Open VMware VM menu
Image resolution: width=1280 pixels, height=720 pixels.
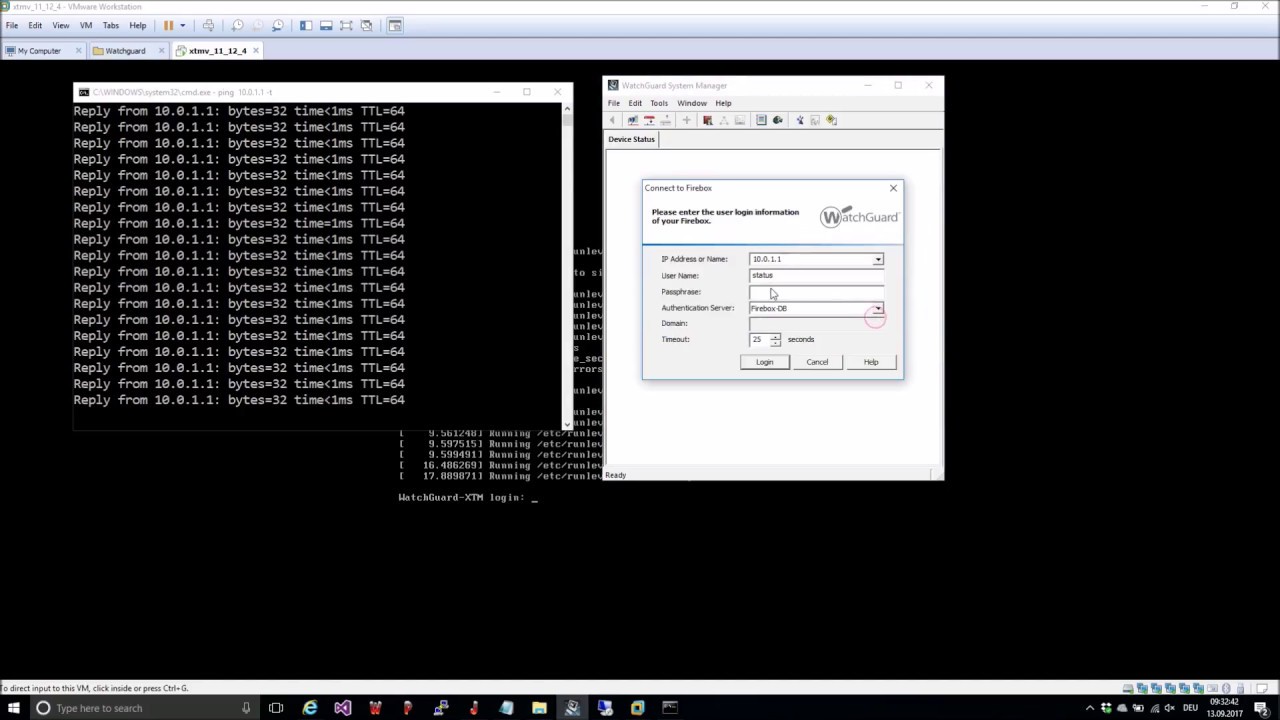(85, 25)
